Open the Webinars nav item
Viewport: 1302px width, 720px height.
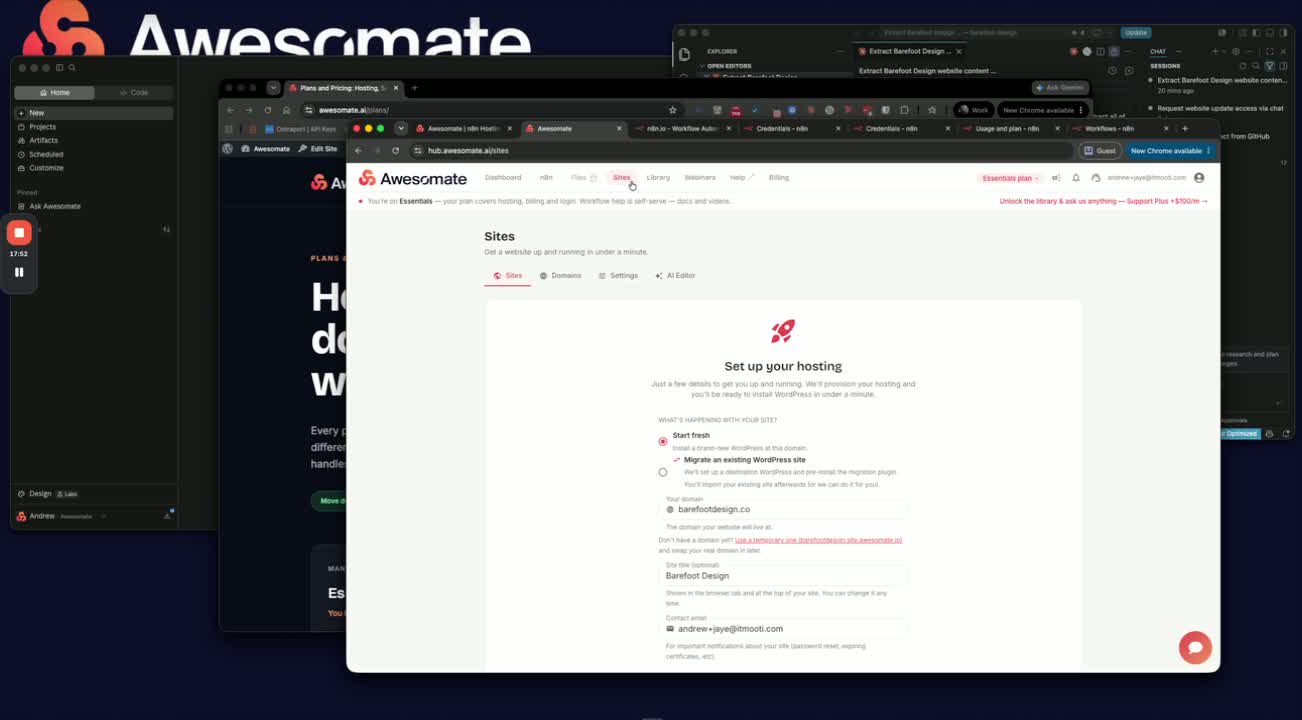pos(700,178)
